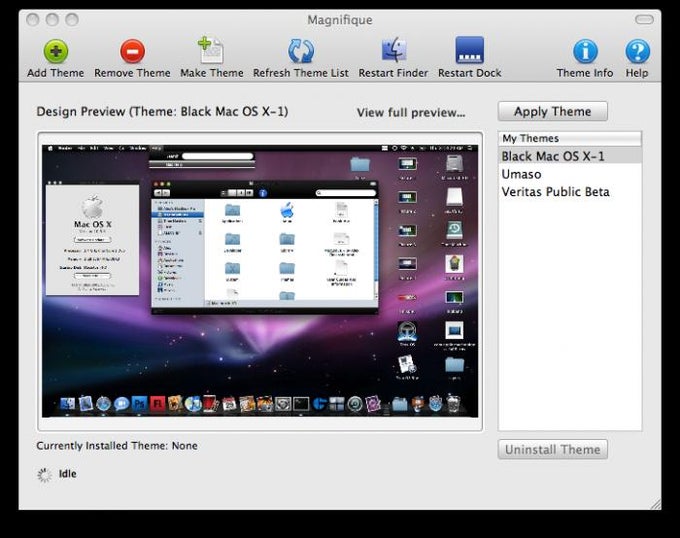Click the Remove Theme red minus icon

pyautogui.click(x=132, y=52)
